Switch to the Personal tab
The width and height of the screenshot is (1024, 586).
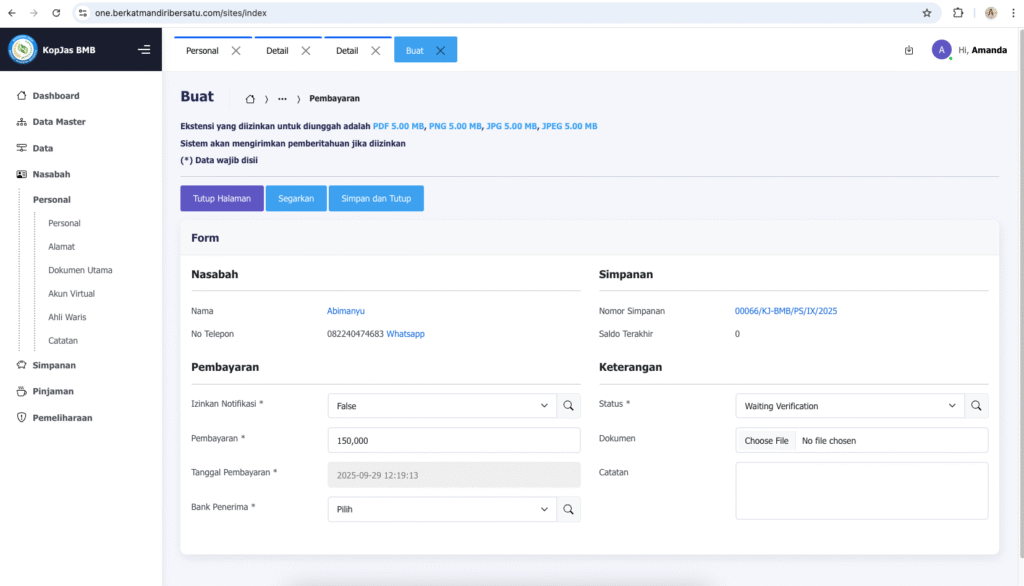pyautogui.click(x=202, y=51)
